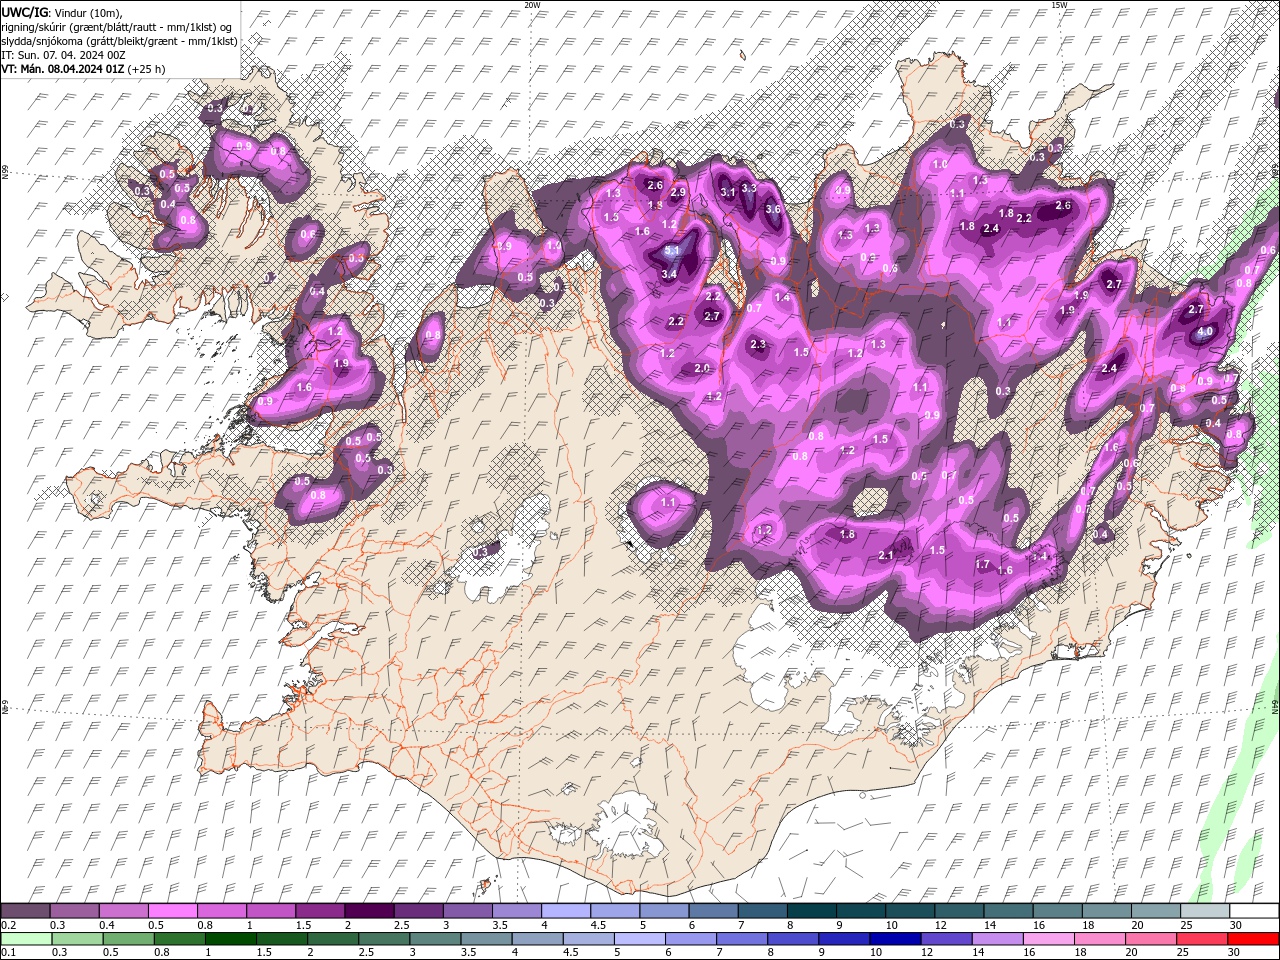
Task: Click the bottom-row purple swatch labeled 12
Action: point(944,939)
